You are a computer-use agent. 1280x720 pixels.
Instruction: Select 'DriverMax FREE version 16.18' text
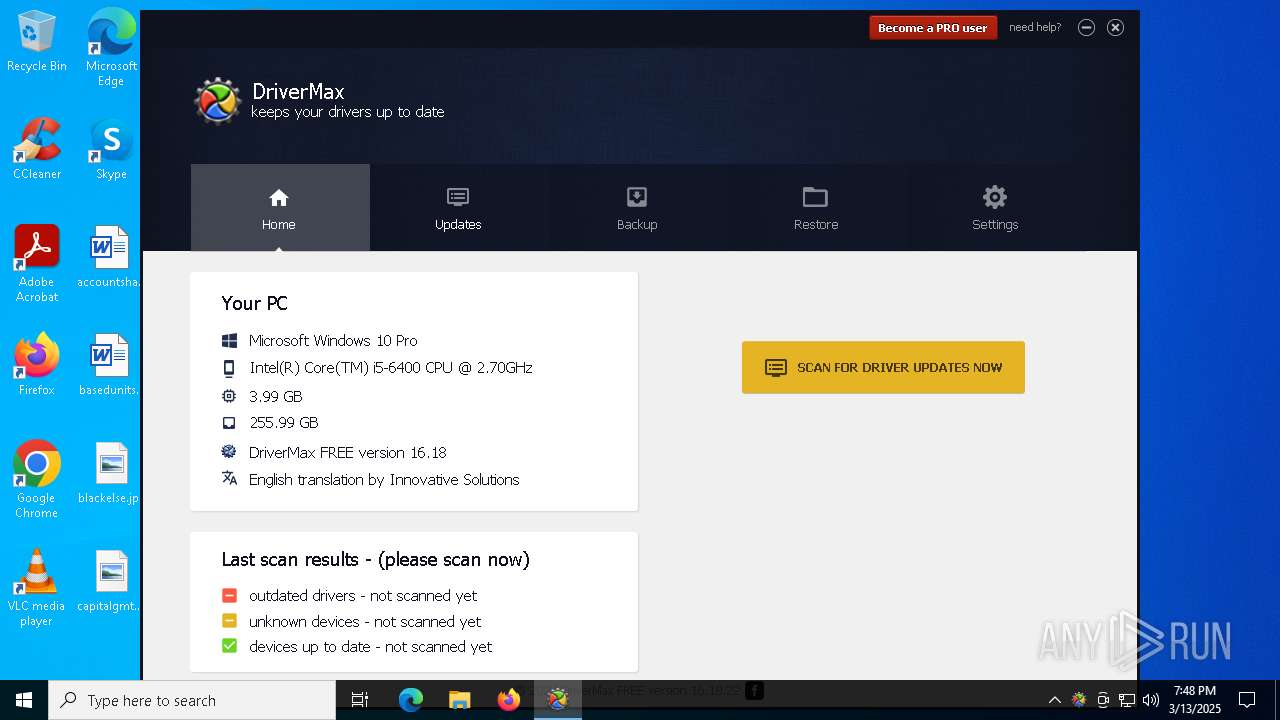[348, 452]
